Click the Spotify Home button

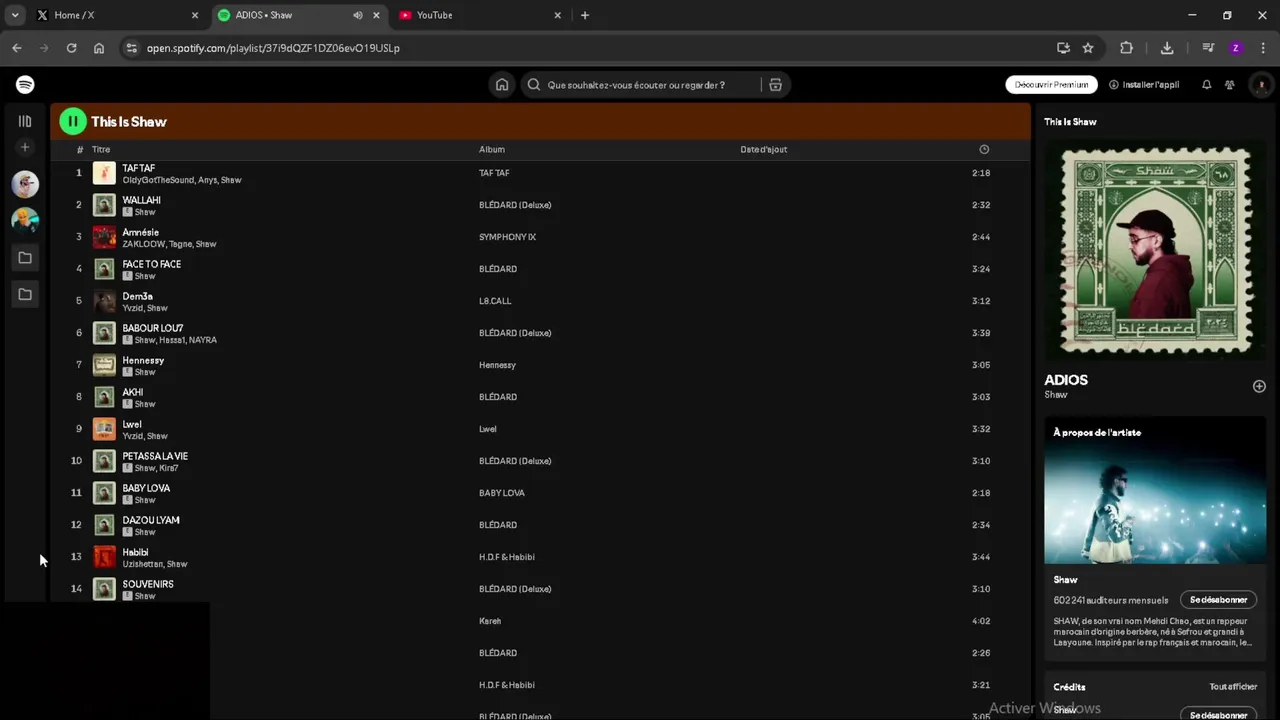[x=502, y=85]
